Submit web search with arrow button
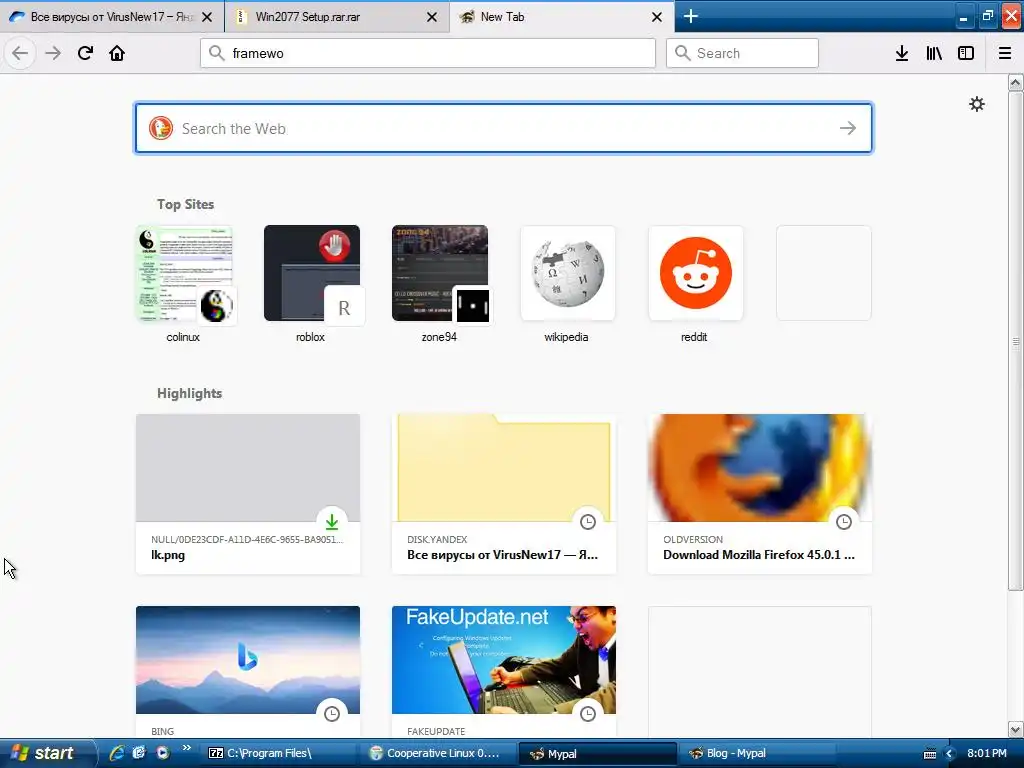Screen dimensions: 1024x768 click(848, 128)
